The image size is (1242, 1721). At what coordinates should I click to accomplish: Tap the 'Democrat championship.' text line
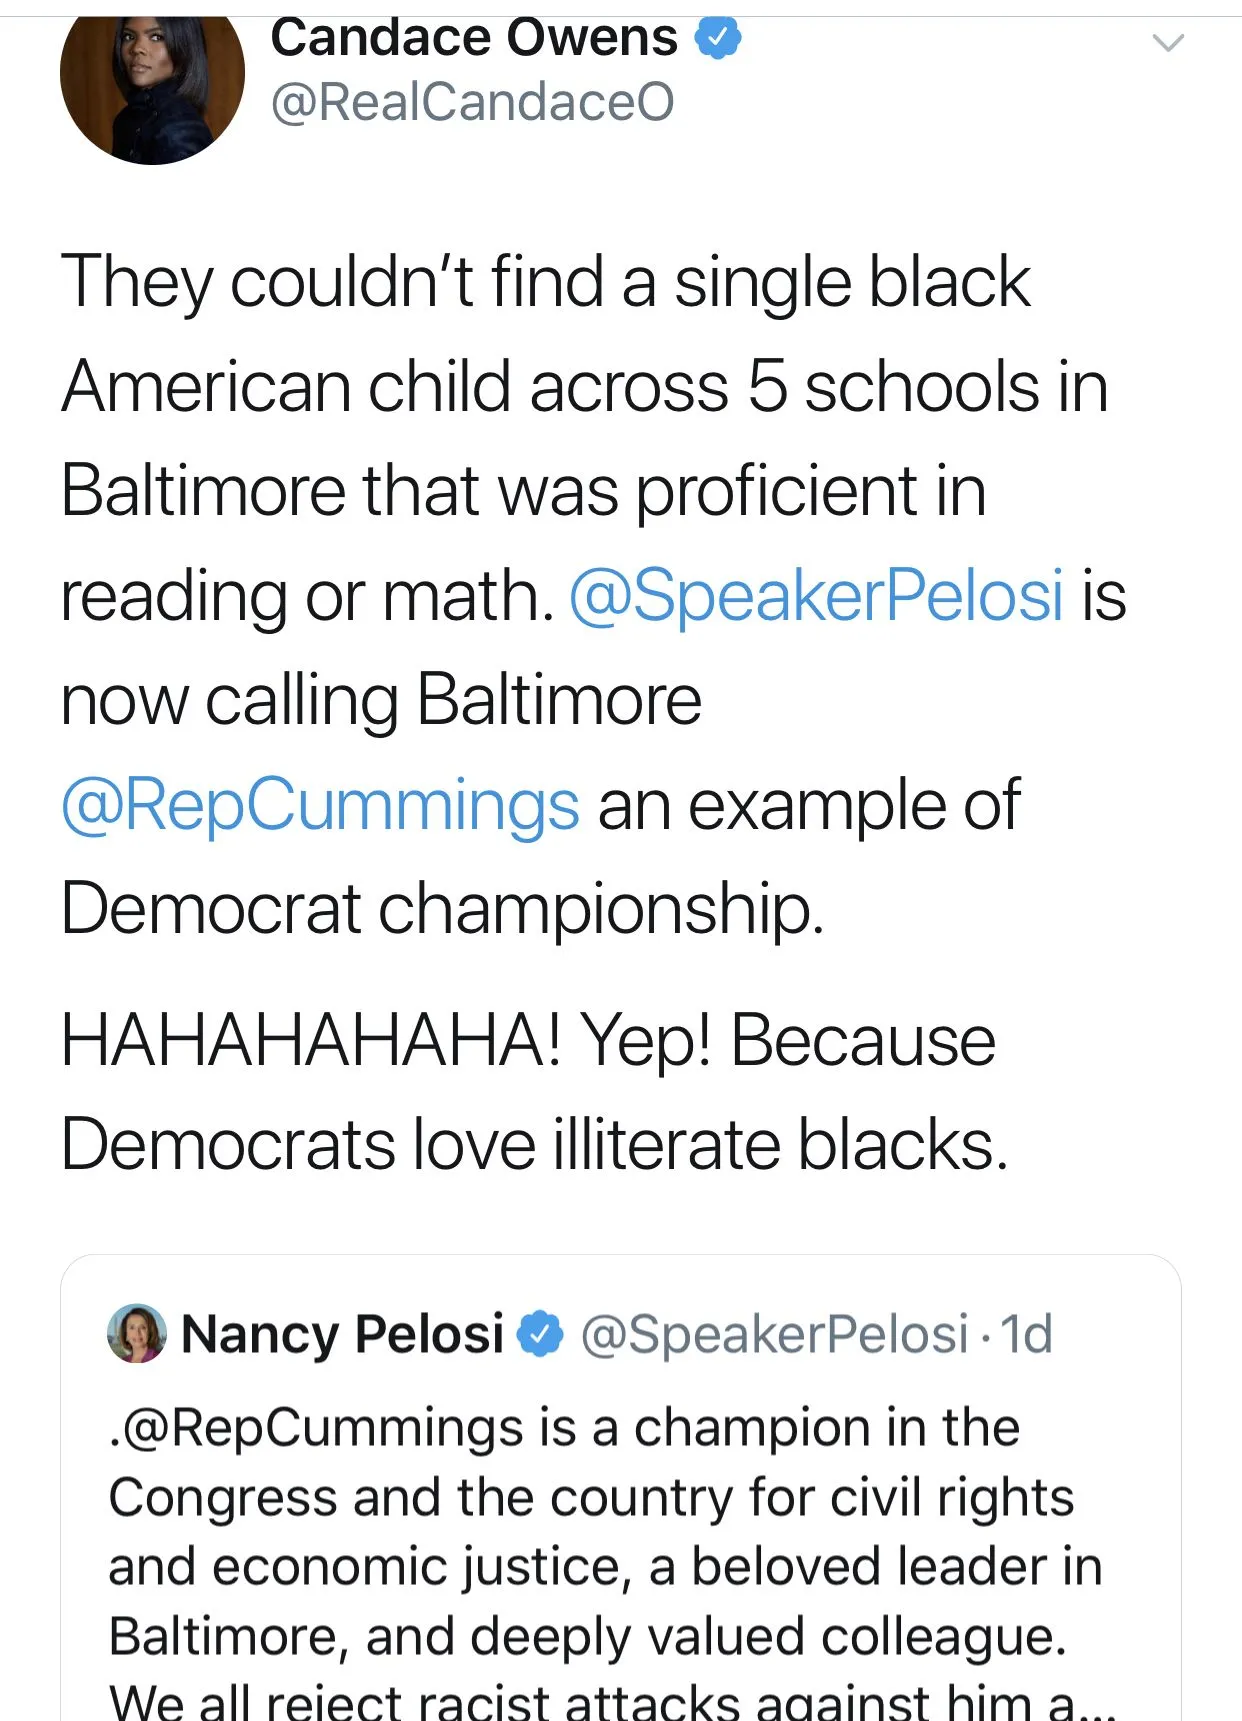(442, 909)
